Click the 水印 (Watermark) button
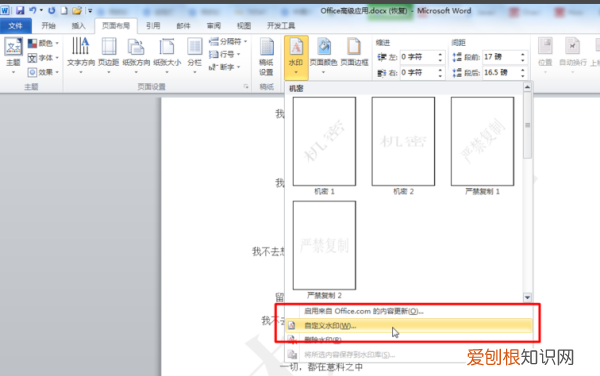This screenshot has width=600, height=376. point(296,57)
